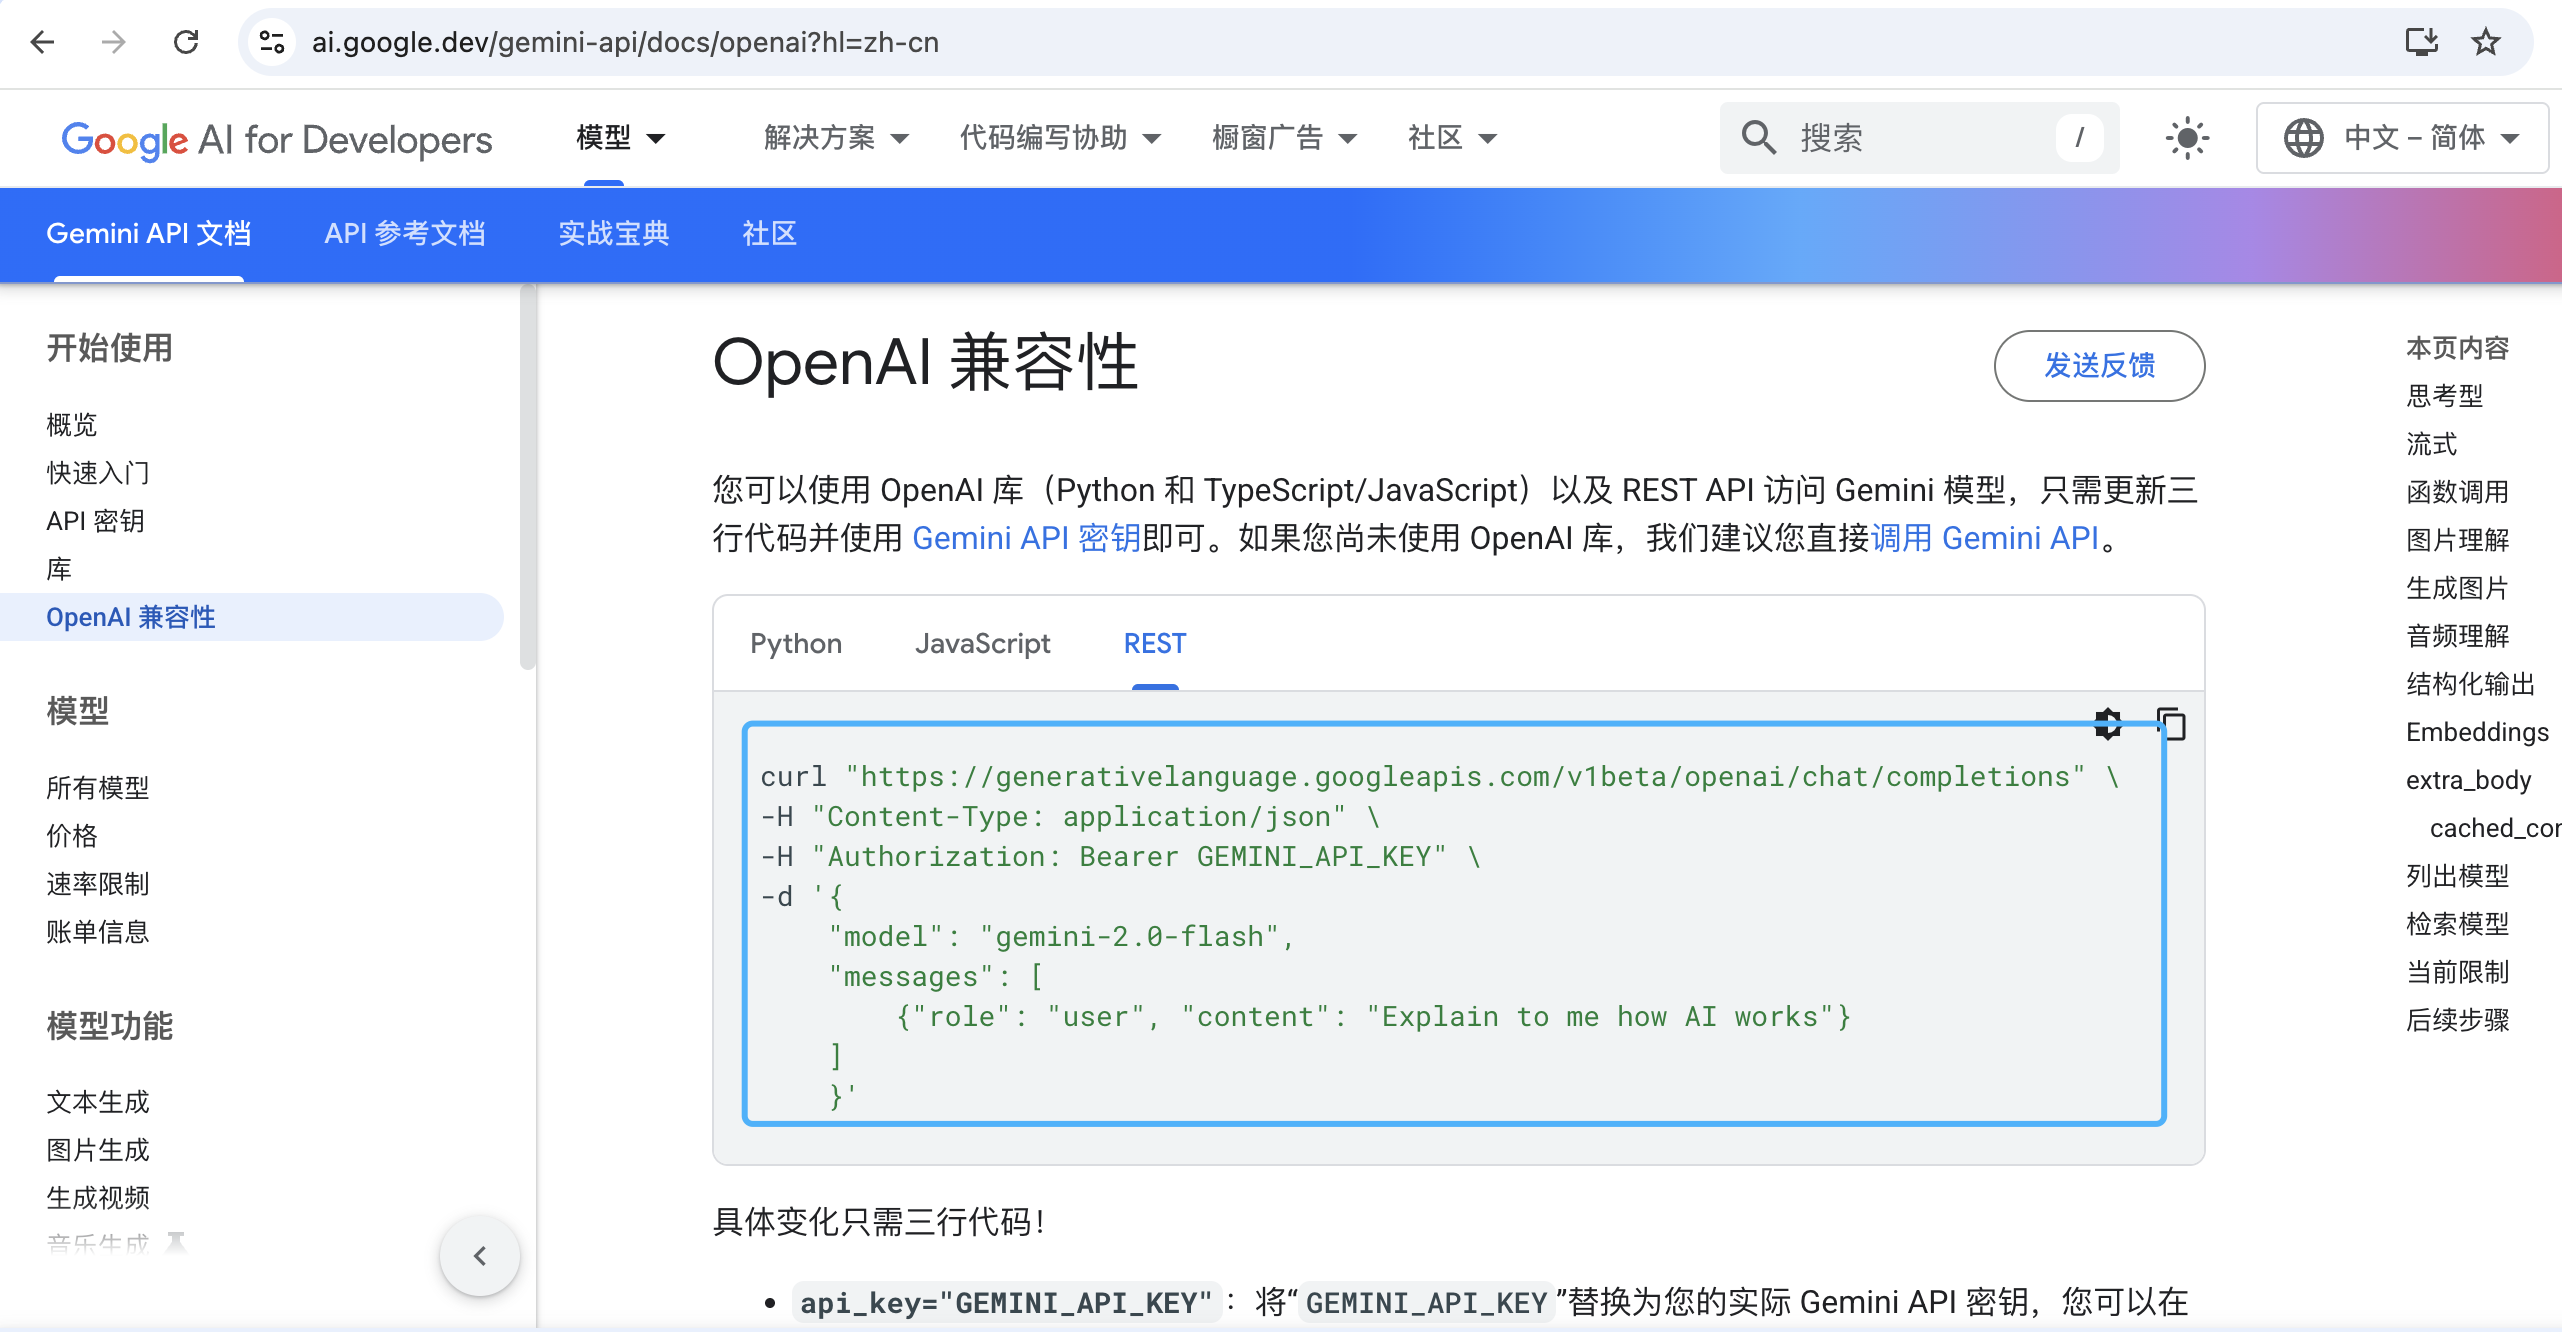Toggle code block dark theme icon

click(2108, 723)
